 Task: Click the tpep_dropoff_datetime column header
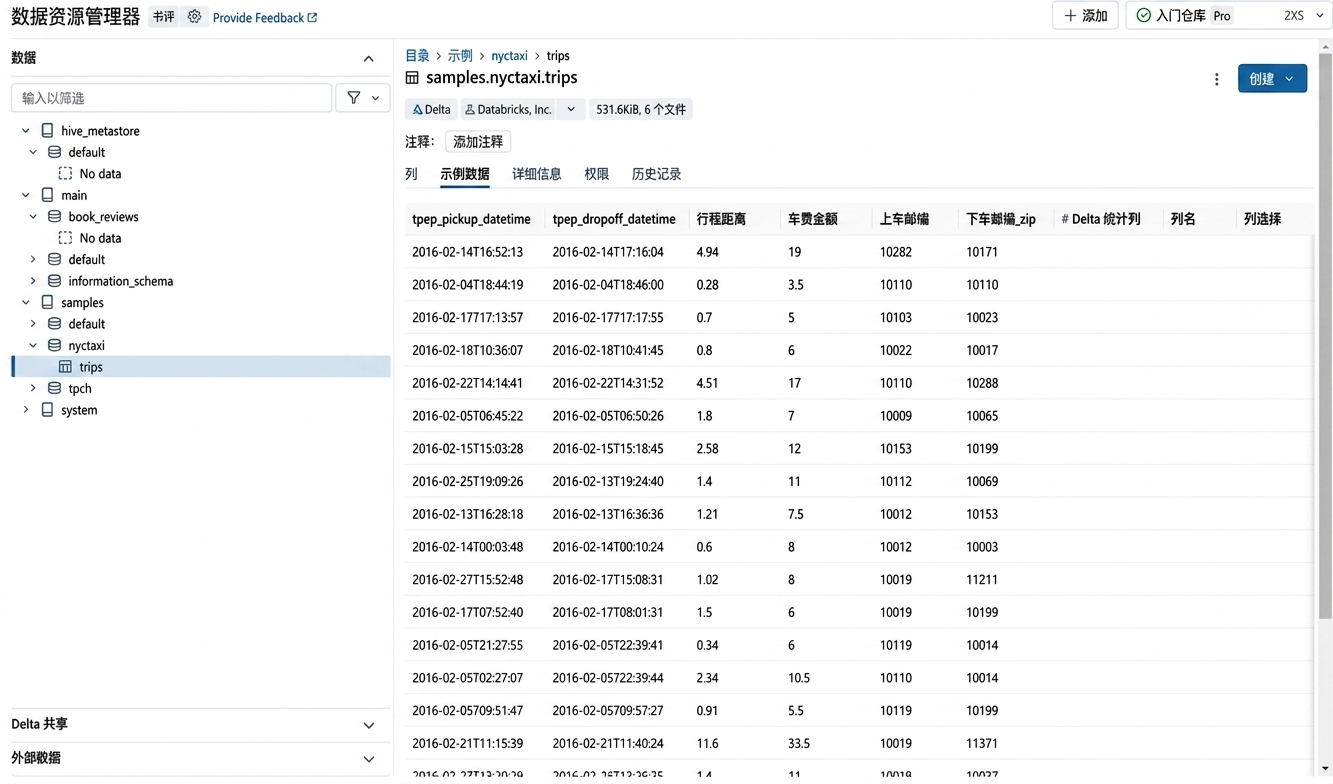pos(614,219)
